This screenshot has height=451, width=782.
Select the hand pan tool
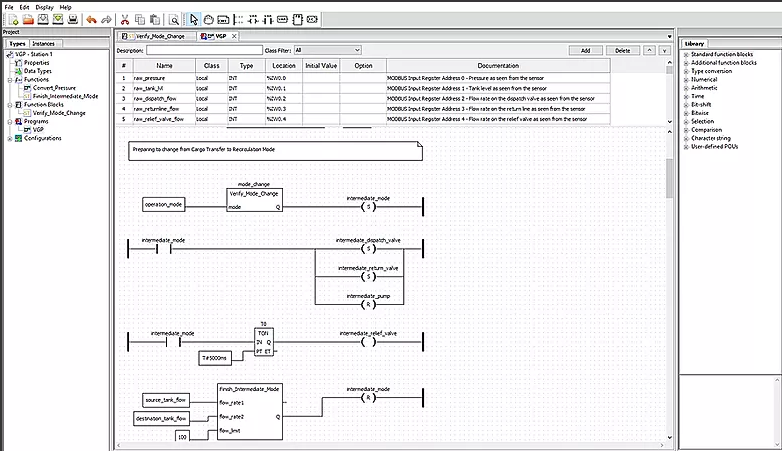[x=207, y=19]
